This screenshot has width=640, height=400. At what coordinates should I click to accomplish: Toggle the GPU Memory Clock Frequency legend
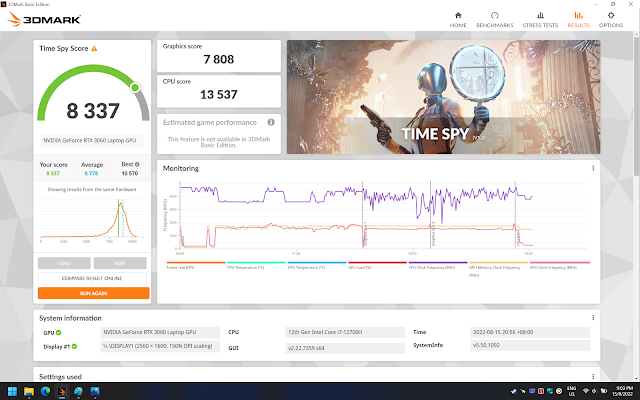[x=498, y=269]
